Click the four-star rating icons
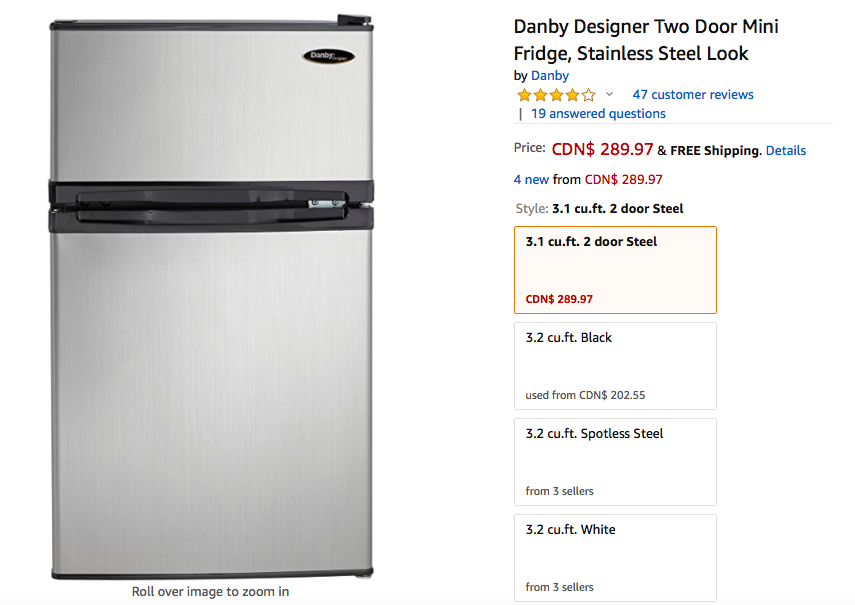This screenshot has height=605, width=855. click(555, 95)
